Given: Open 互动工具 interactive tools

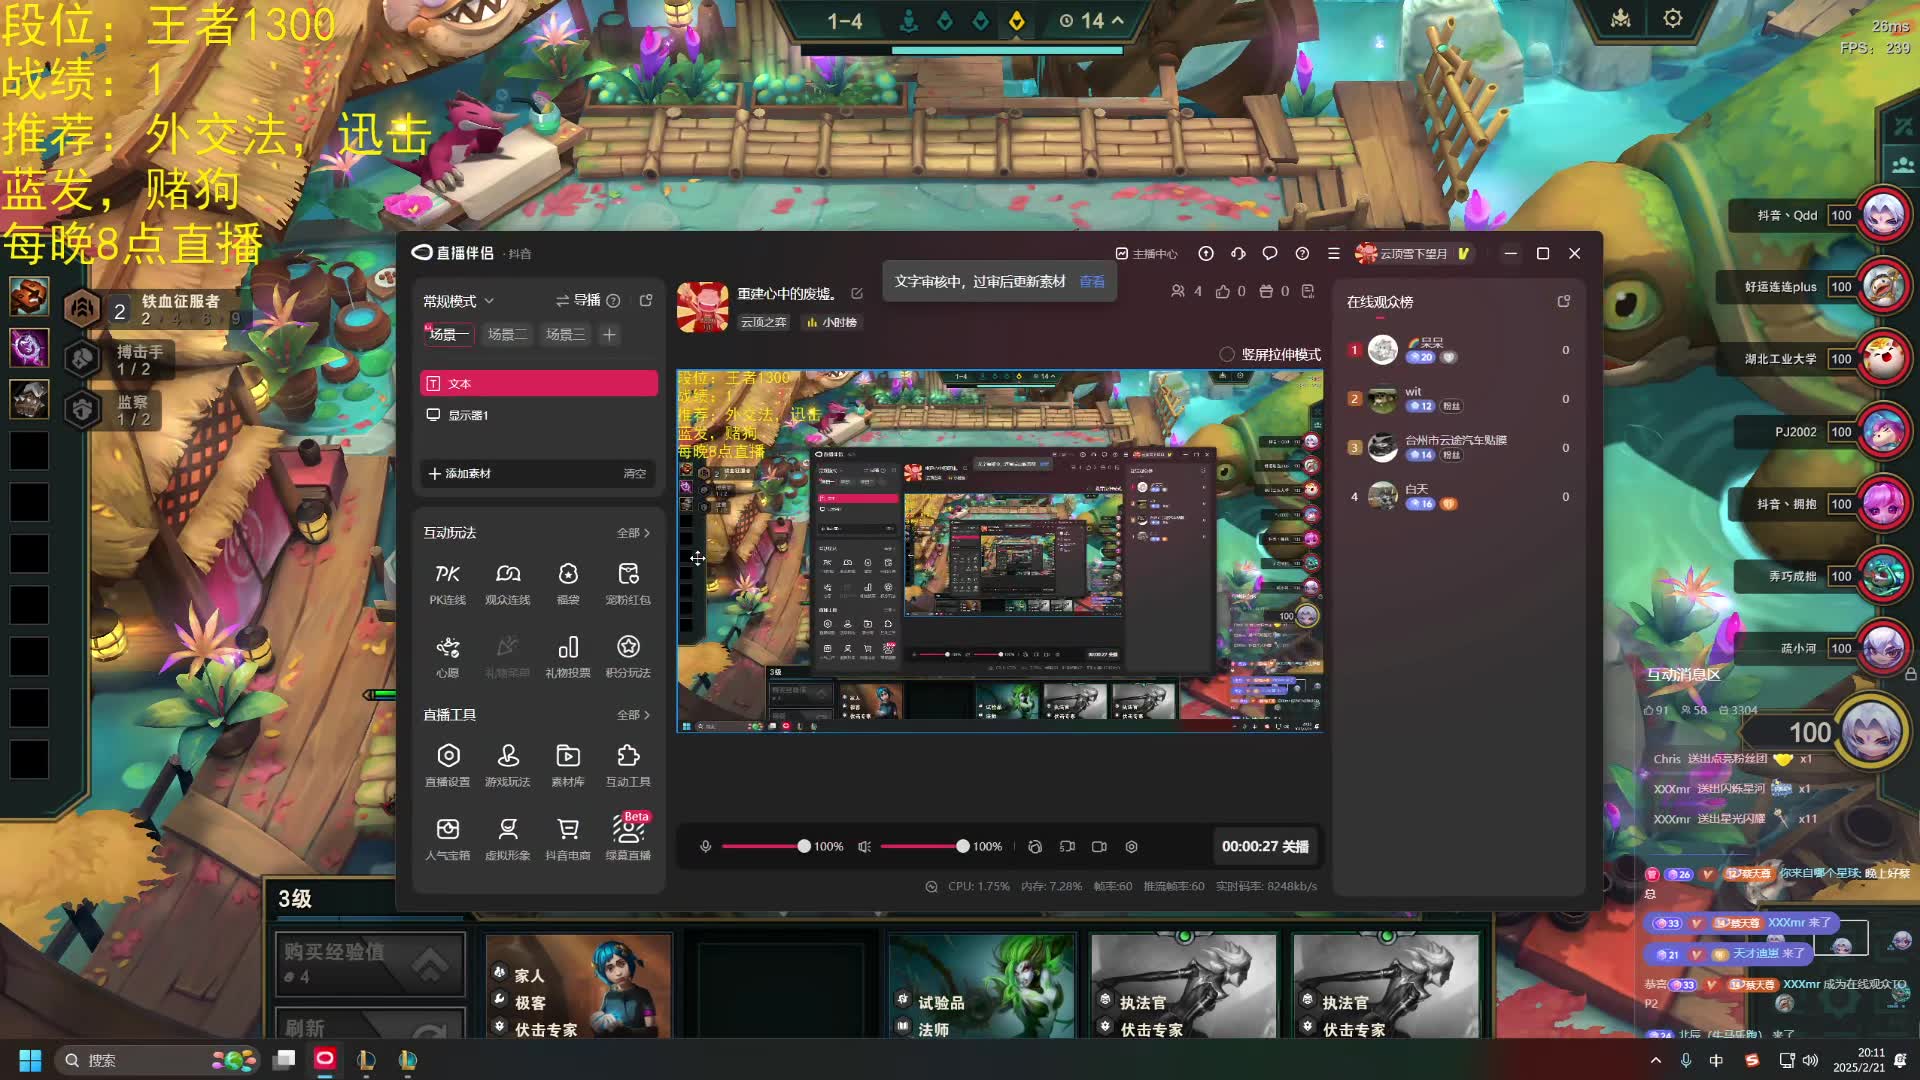Looking at the screenshot, I should click(628, 766).
